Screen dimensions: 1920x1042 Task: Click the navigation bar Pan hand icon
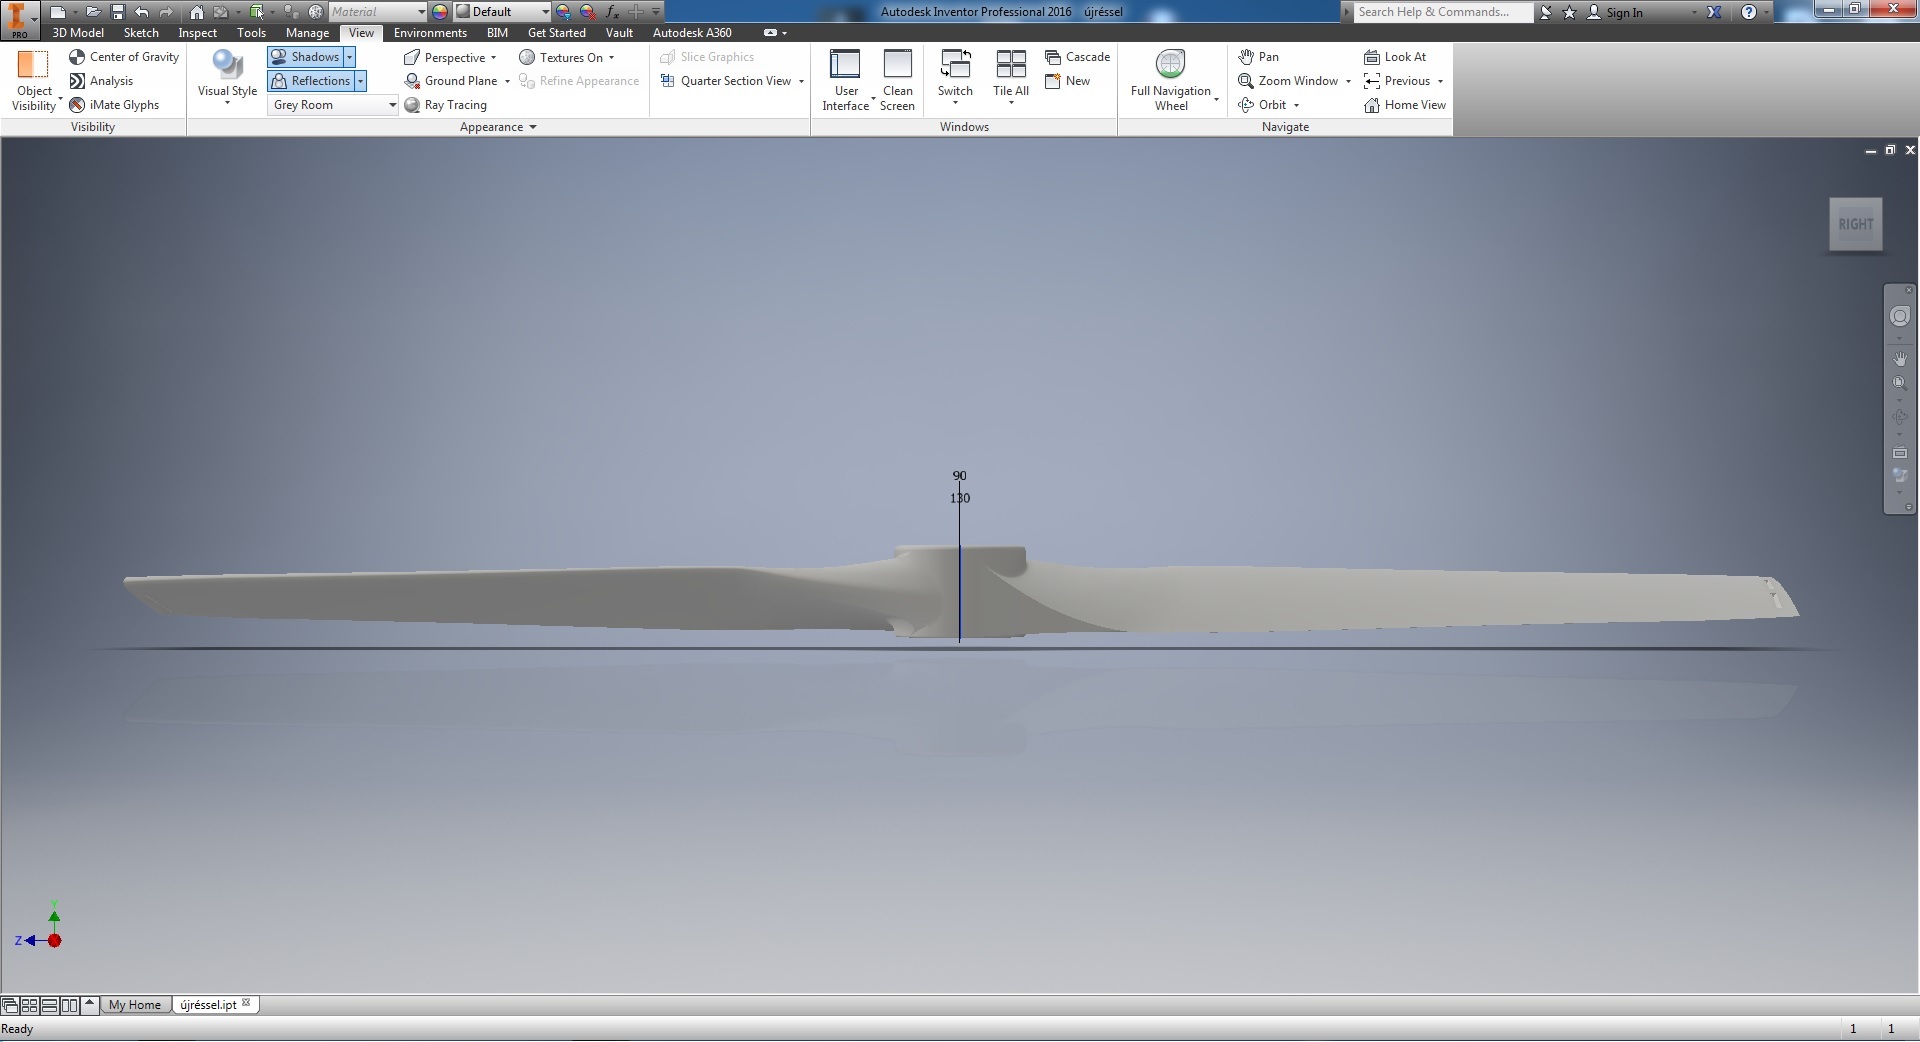1899,358
